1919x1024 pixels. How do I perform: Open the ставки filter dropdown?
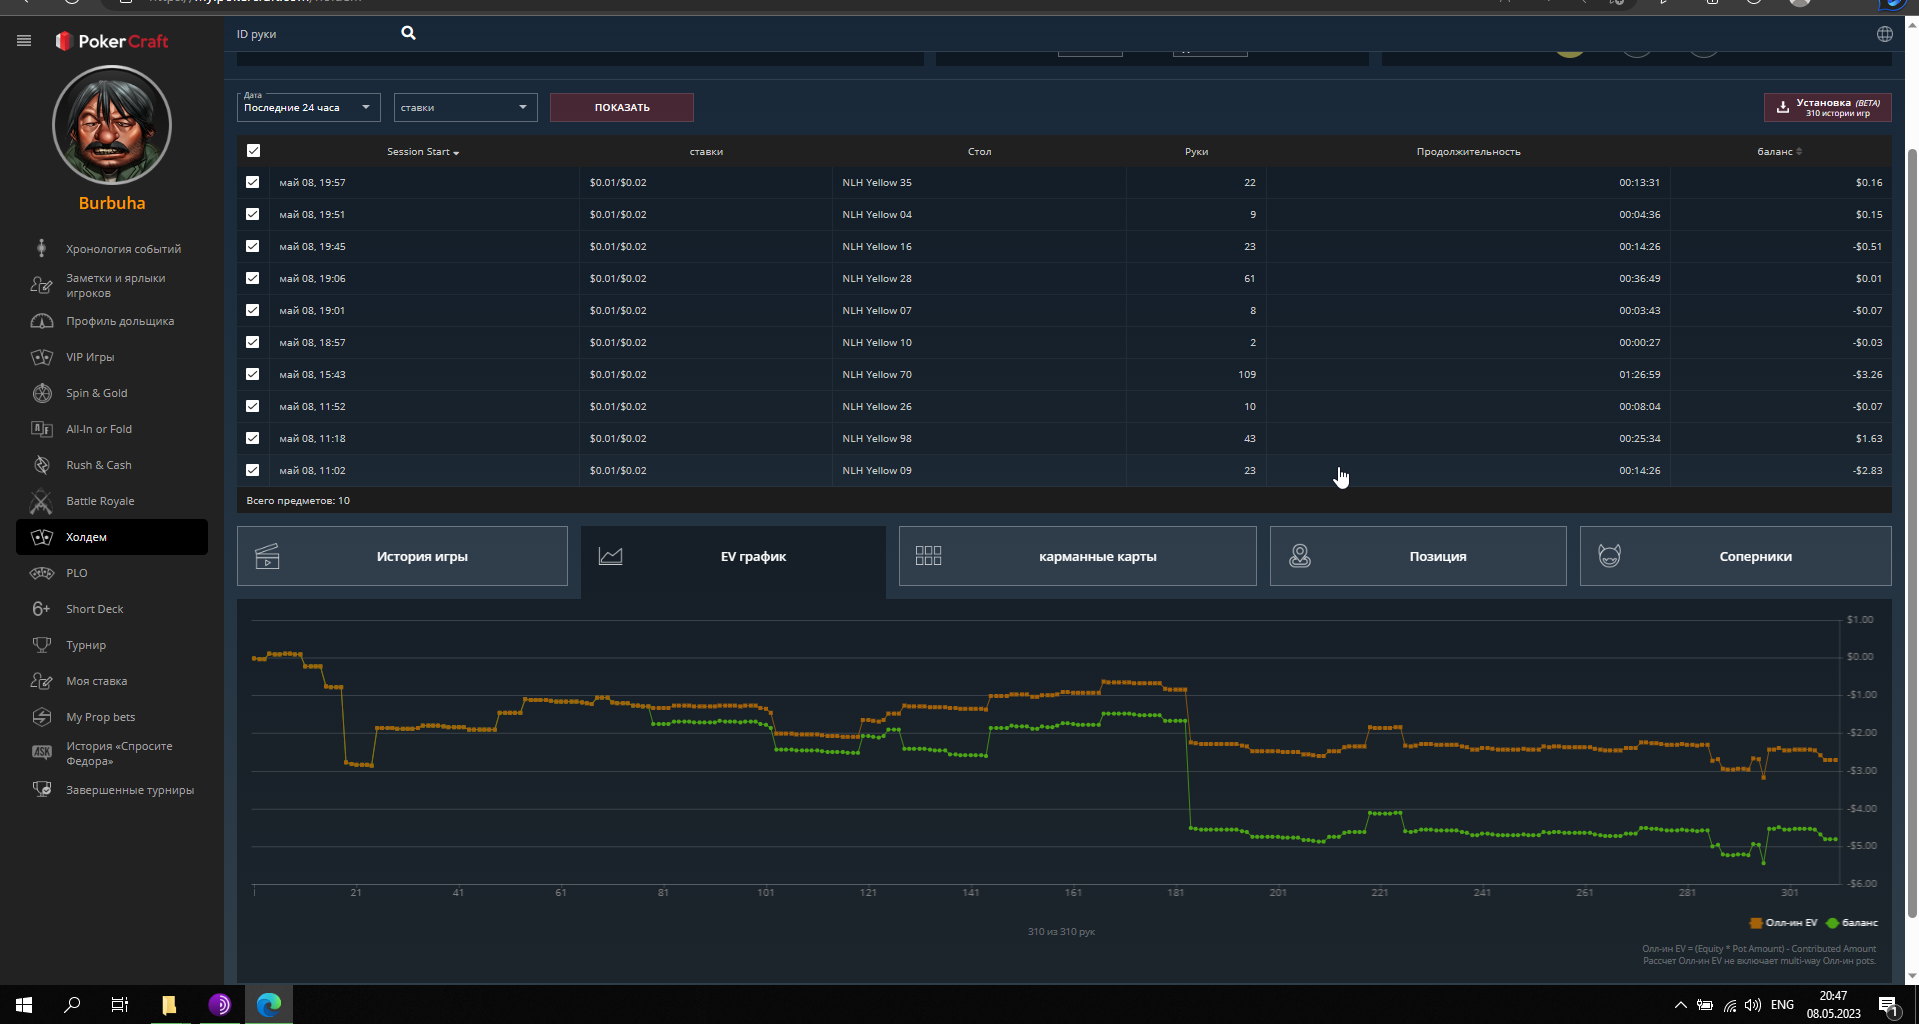tap(465, 107)
